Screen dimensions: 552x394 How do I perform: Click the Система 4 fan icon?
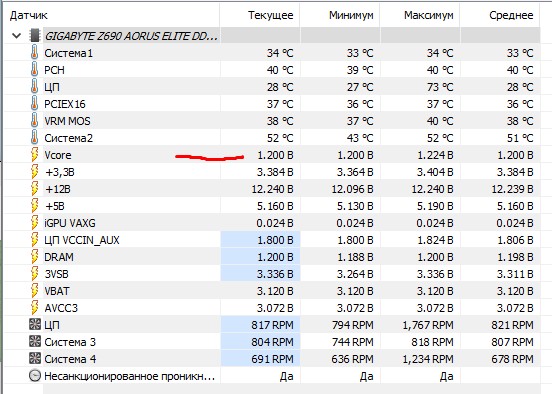pyautogui.click(x=35, y=358)
